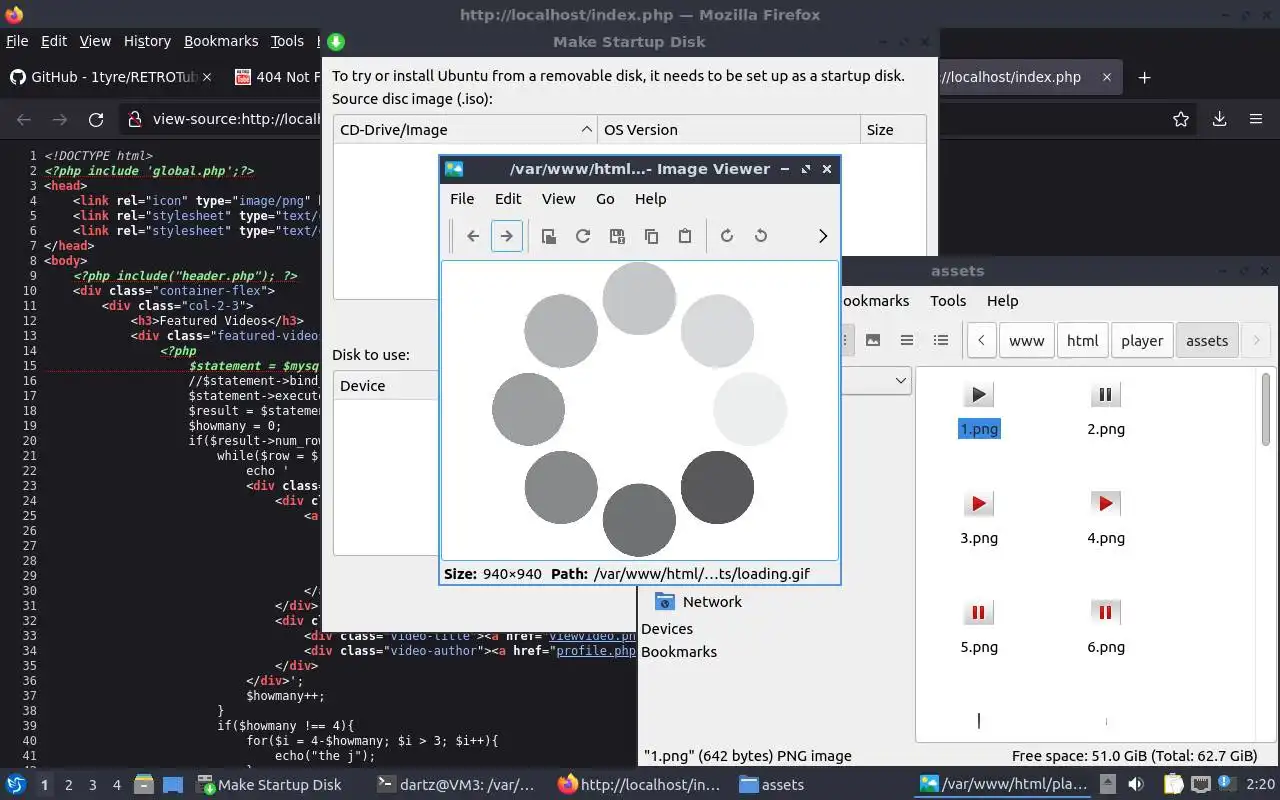1280x800 pixels.
Task: Click the file manager vertical scrollbar
Action: (1266, 409)
